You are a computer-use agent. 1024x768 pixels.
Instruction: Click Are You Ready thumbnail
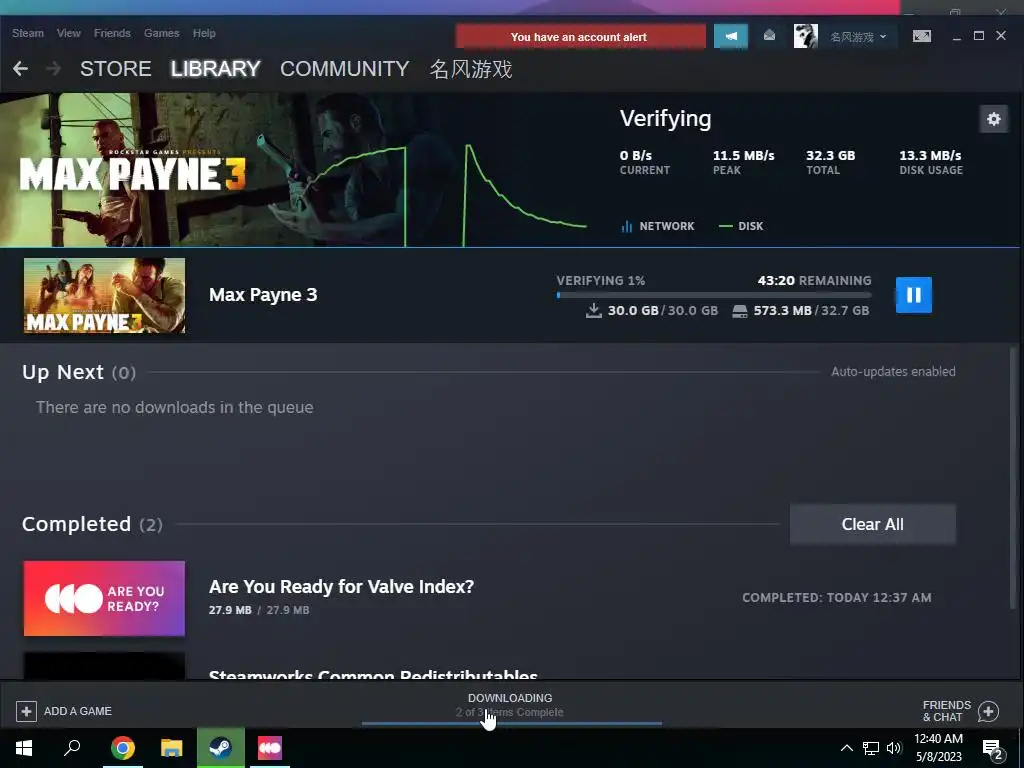[x=104, y=598]
